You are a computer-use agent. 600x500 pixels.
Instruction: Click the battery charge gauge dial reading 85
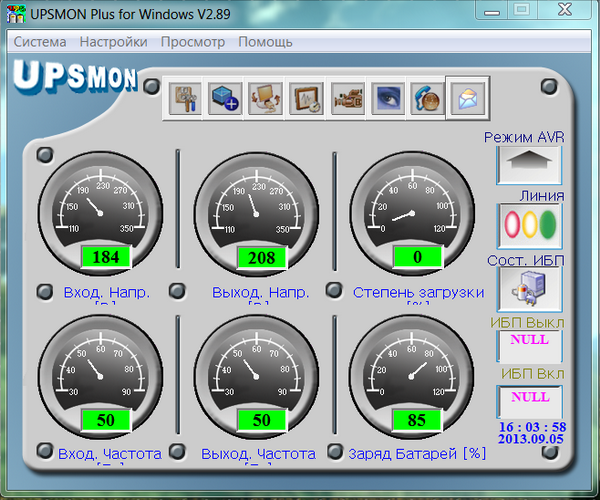pos(412,376)
